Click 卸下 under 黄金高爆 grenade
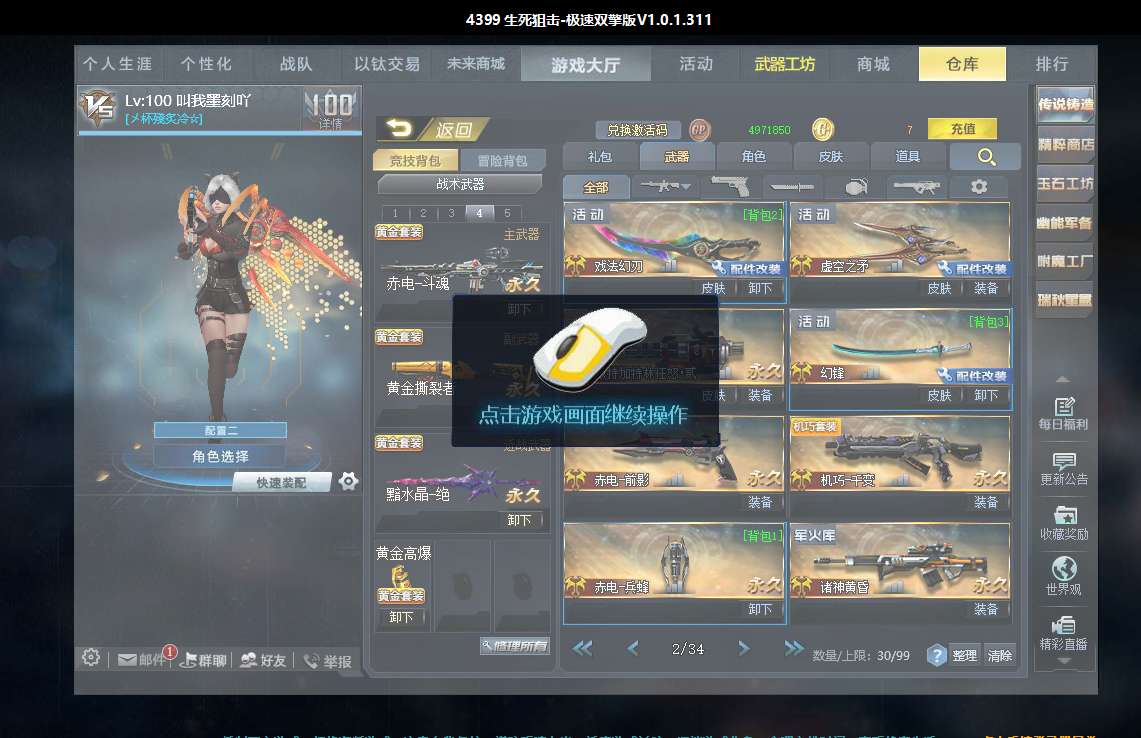Viewport: 1141px width, 738px height. coord(402,617)
